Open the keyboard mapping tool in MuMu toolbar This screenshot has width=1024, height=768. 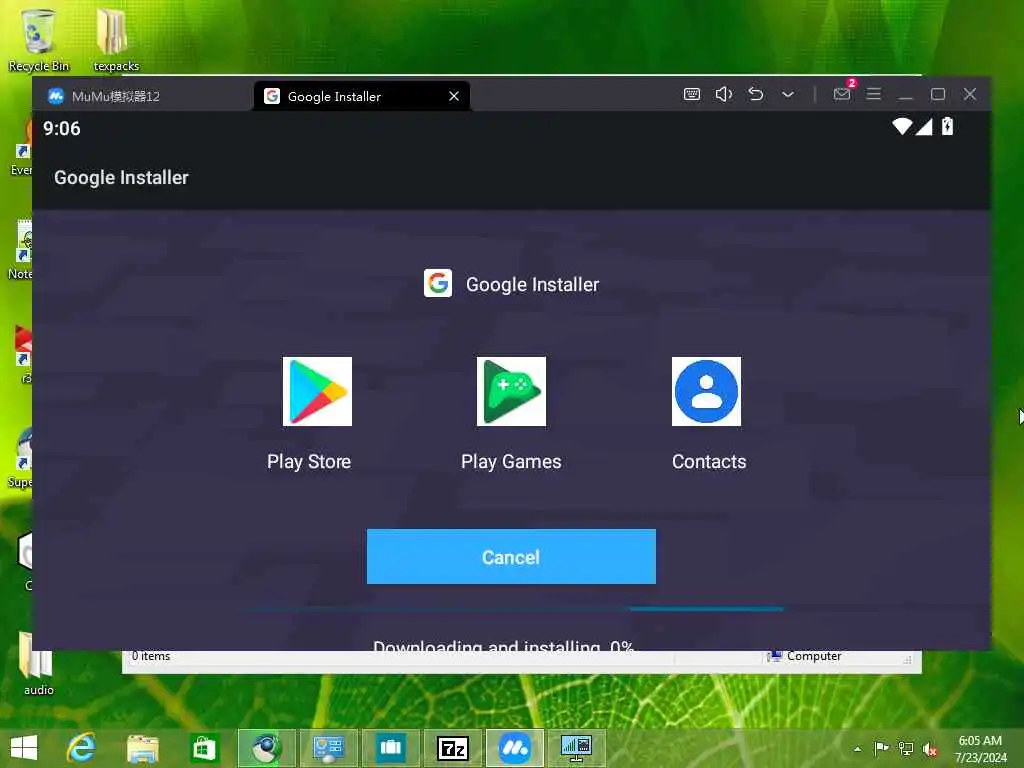(692, 94)
